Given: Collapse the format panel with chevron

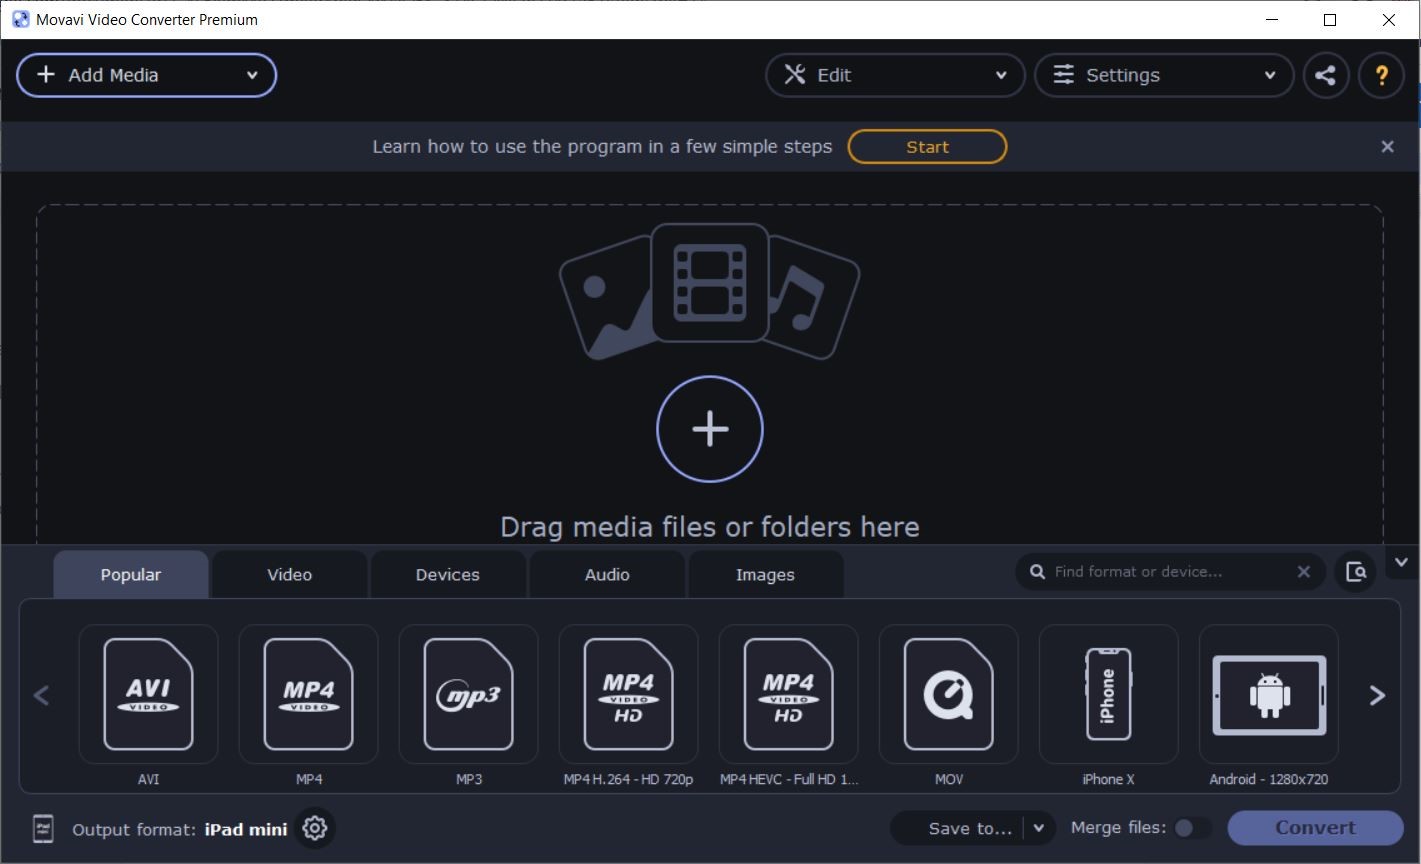Looking at the screenshot, I should click(1401, 562).
